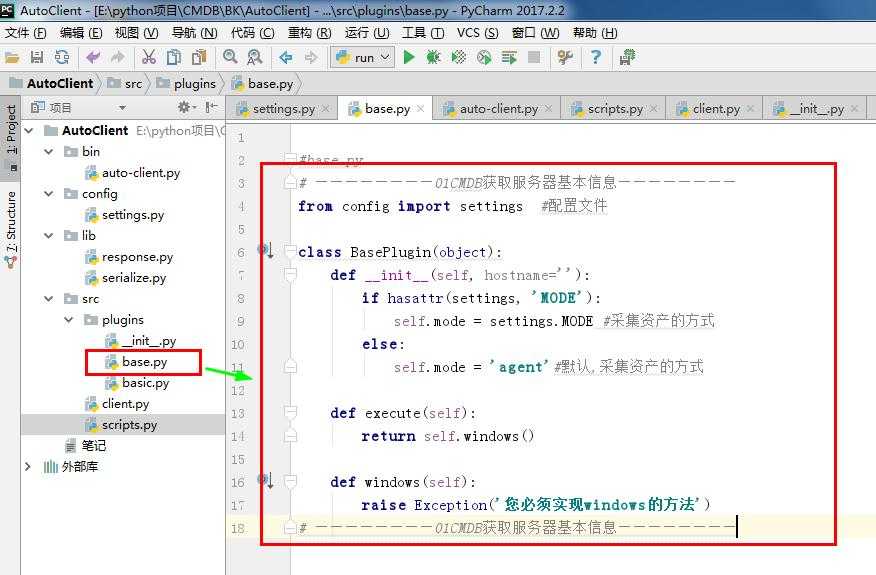876x575 pixels.
Task: Open Settings wrench toolbar icon
Action: click(565, 57)
